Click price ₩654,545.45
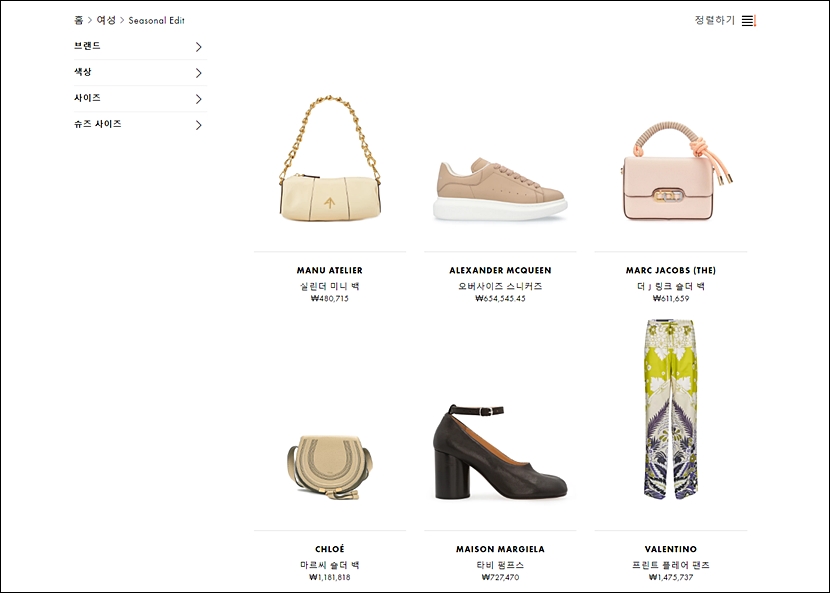This screenshot has height=593, width=830. (x=500, y=298)
